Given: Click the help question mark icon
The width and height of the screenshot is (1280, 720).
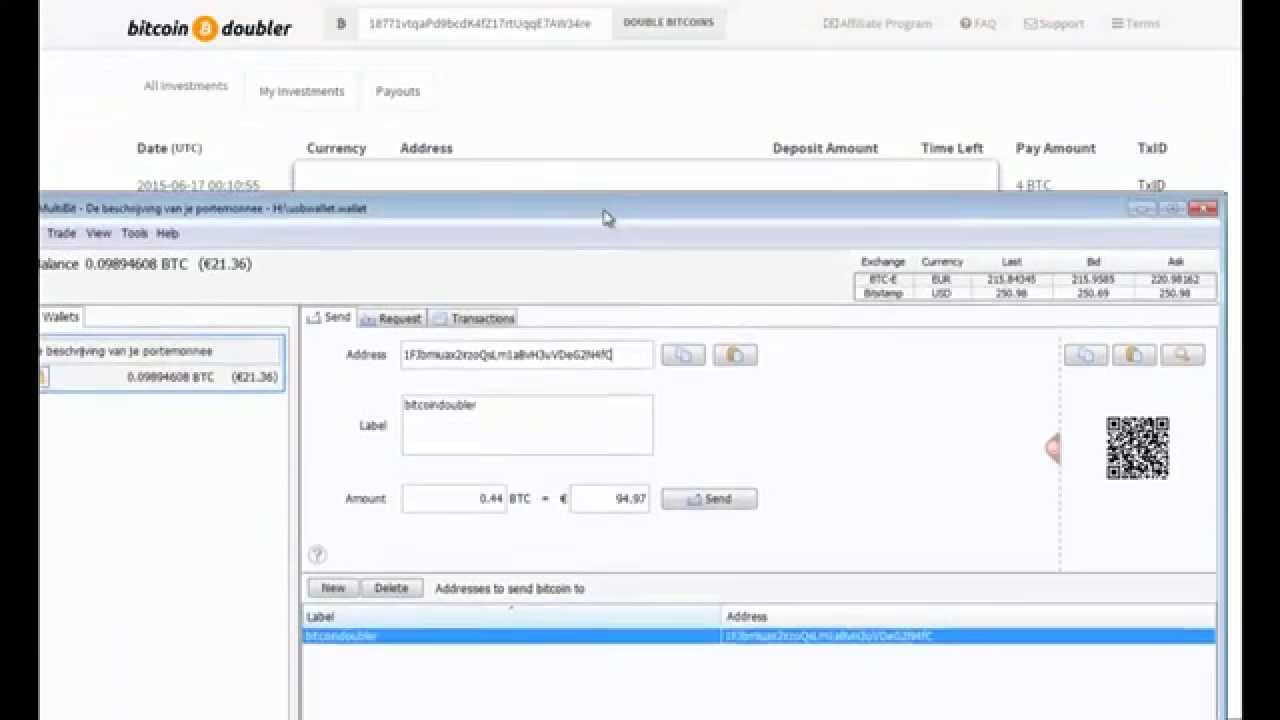Looking at the screenshot, I should pyautogui.click(x=317, y=555).
